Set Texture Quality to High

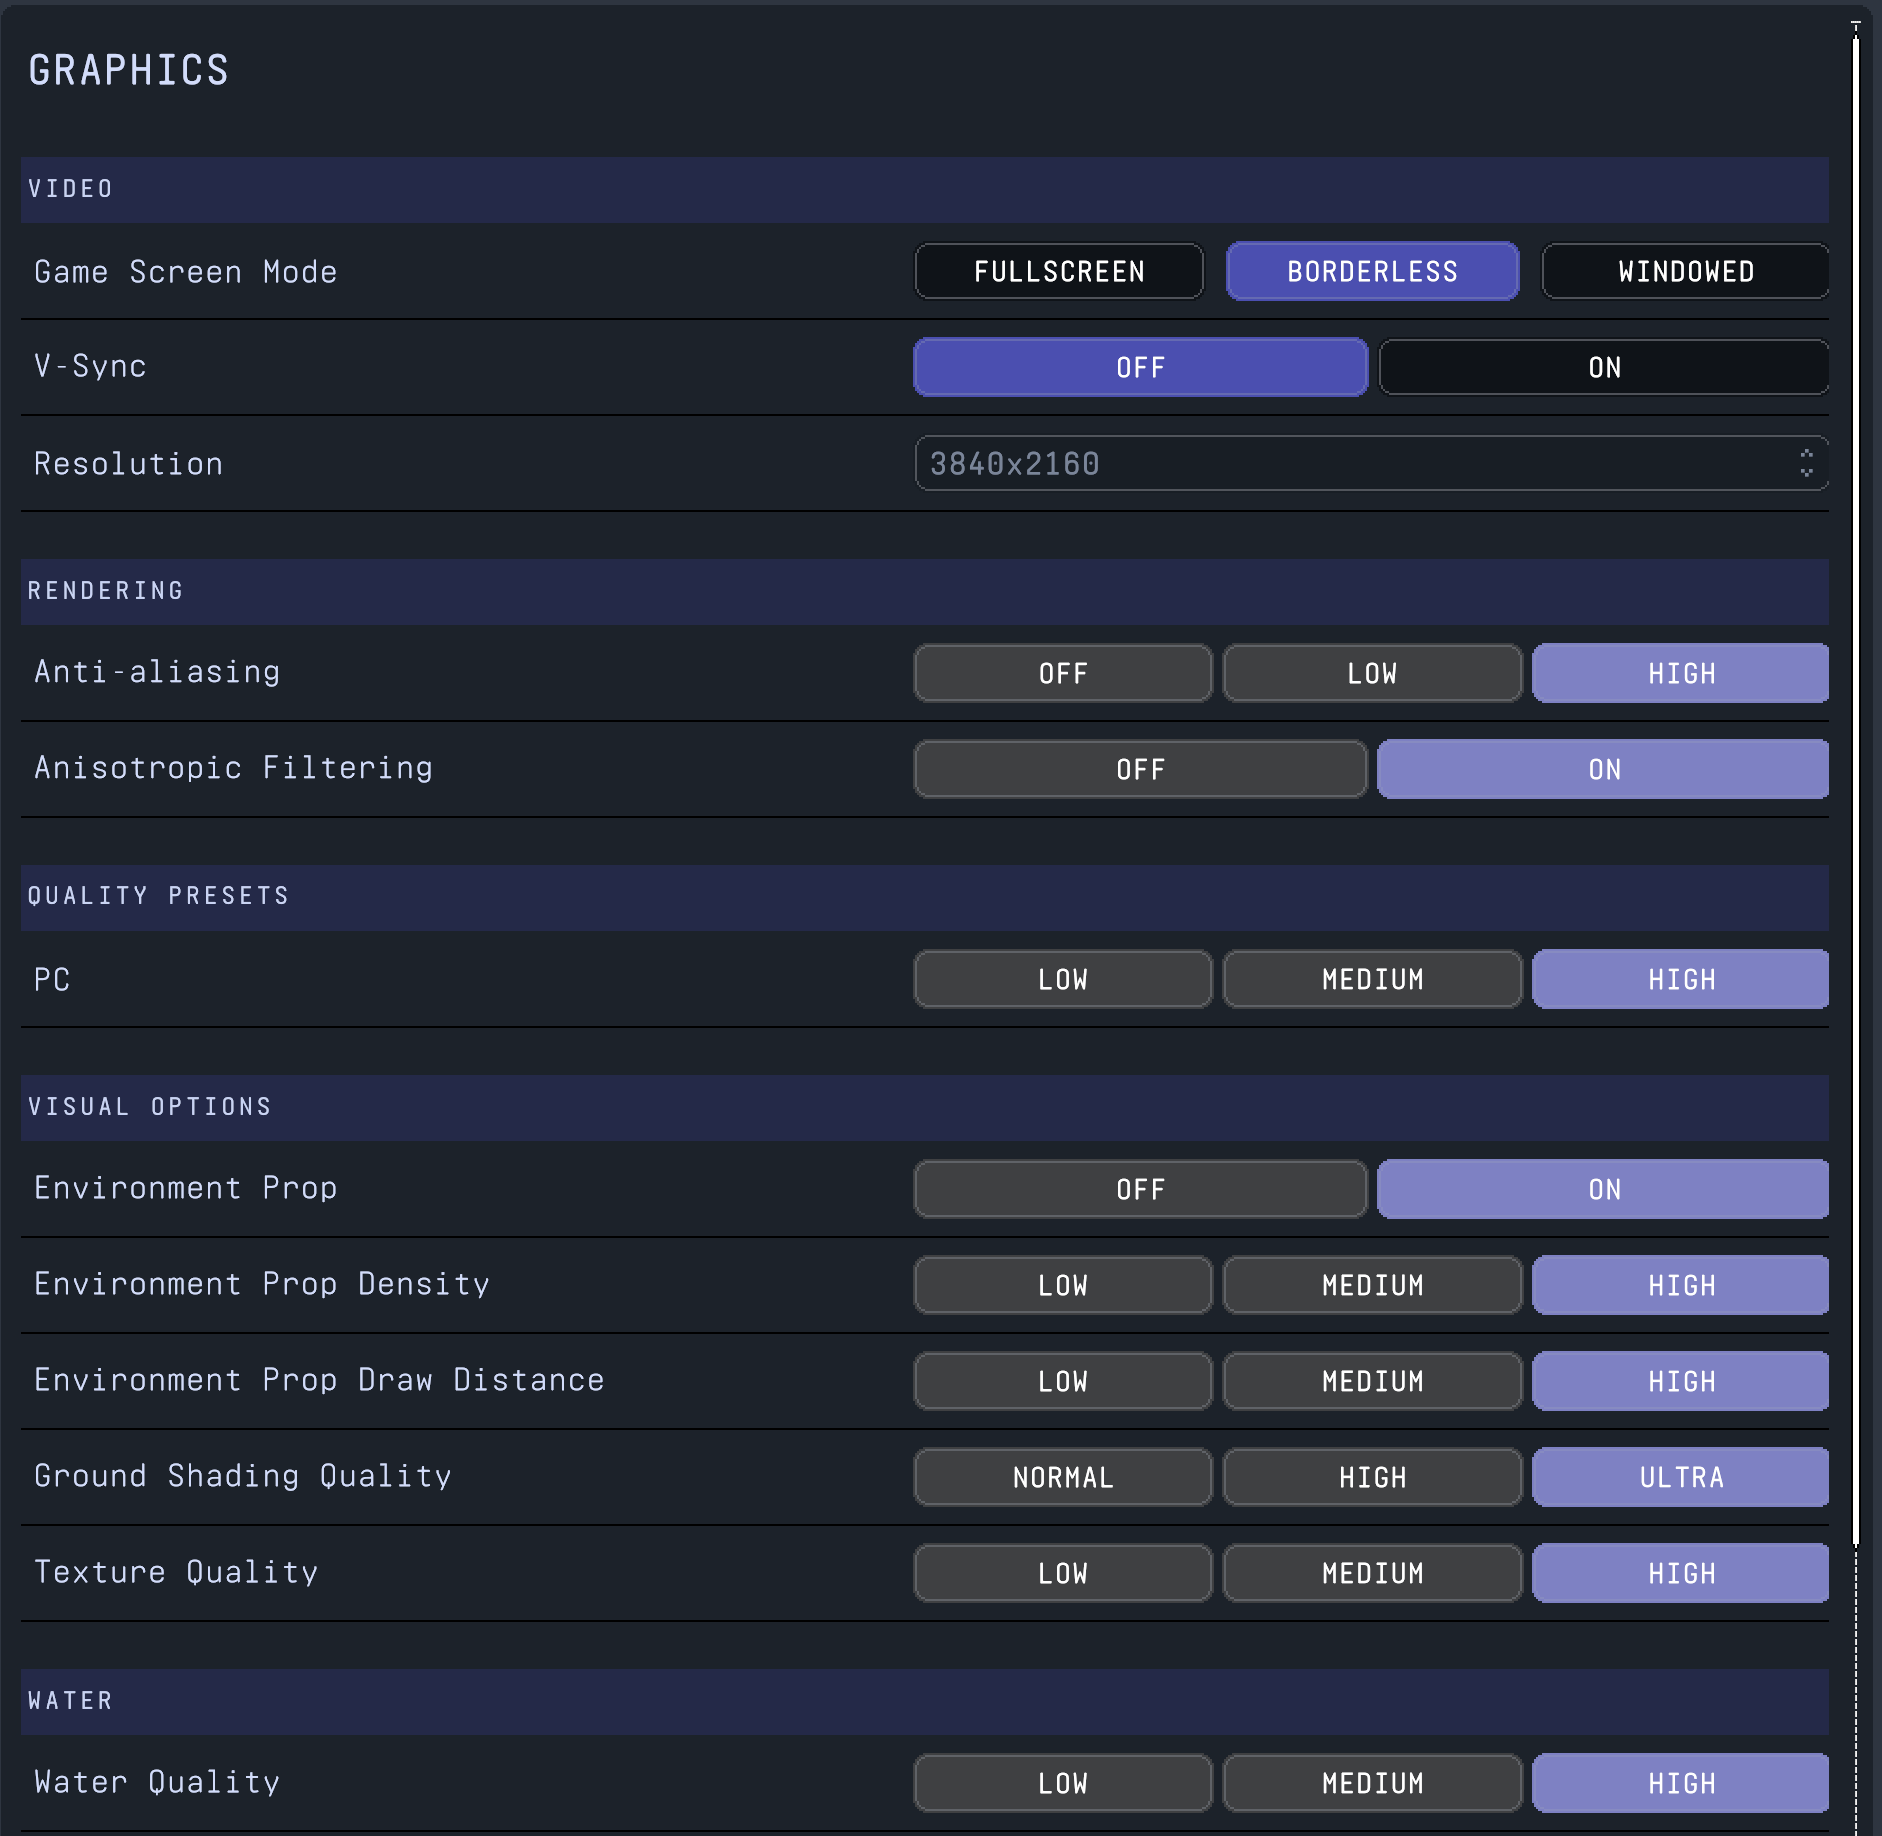pyautogui.click(x=1681, y=1573)
